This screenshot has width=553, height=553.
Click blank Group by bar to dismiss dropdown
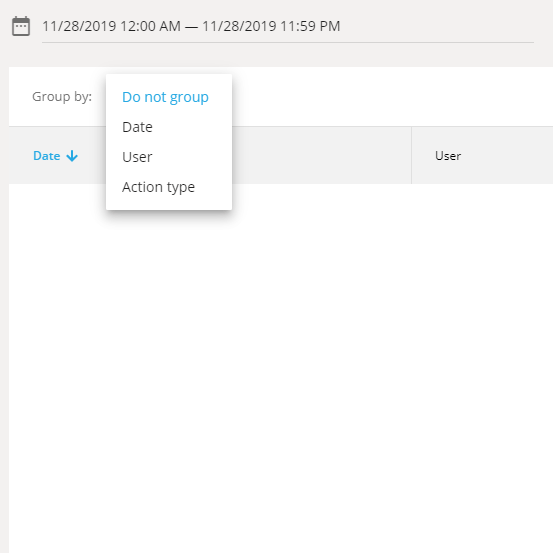pos(391,96)
